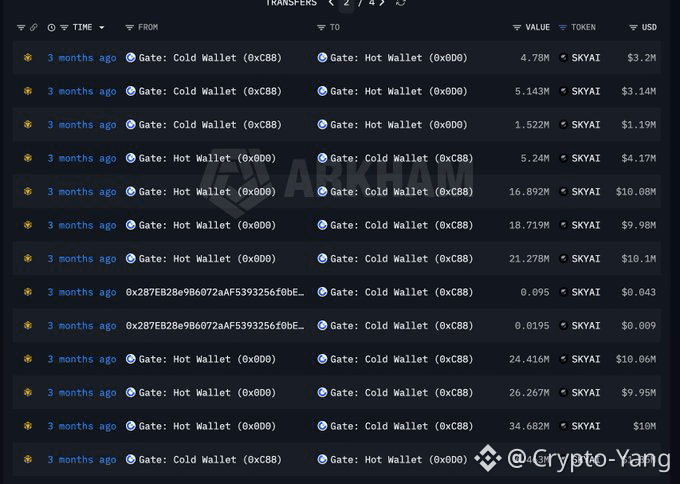The height and width of the screenshot is (484, 680).
Task: Open the timestamp link of the 16.892M transfer
Action: pos(82,192)
